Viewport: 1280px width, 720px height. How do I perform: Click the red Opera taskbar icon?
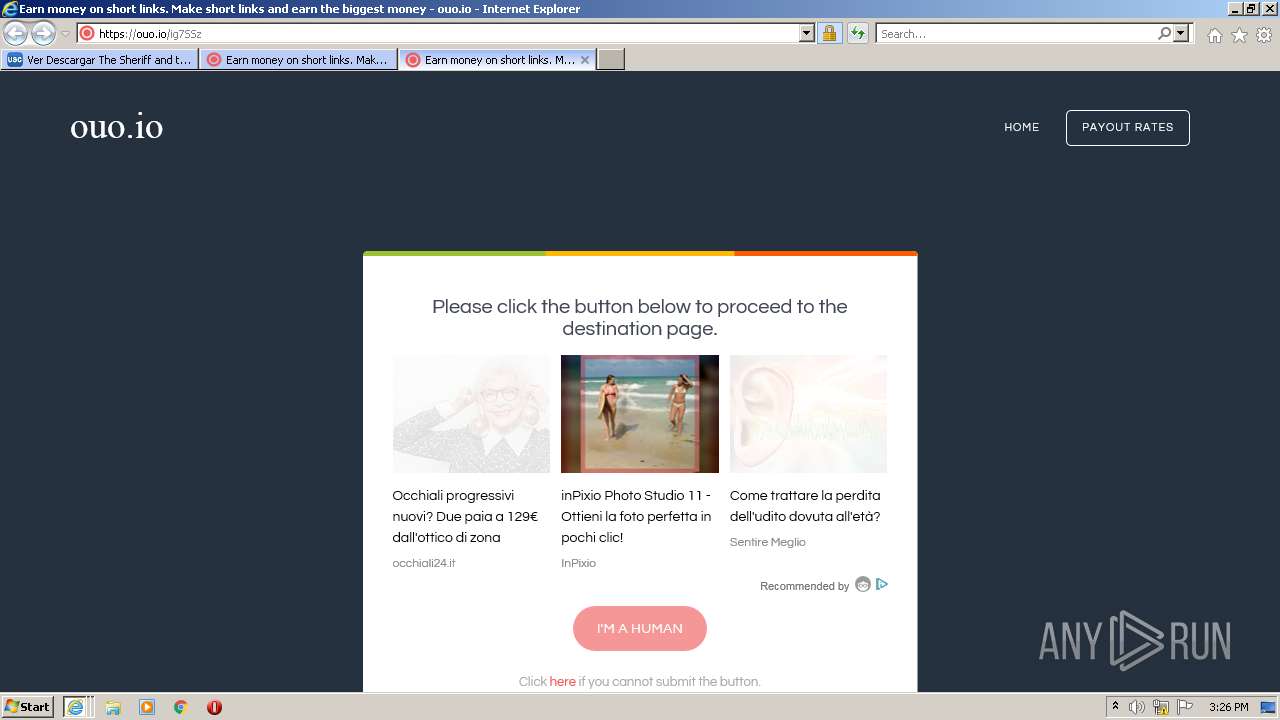214,707
